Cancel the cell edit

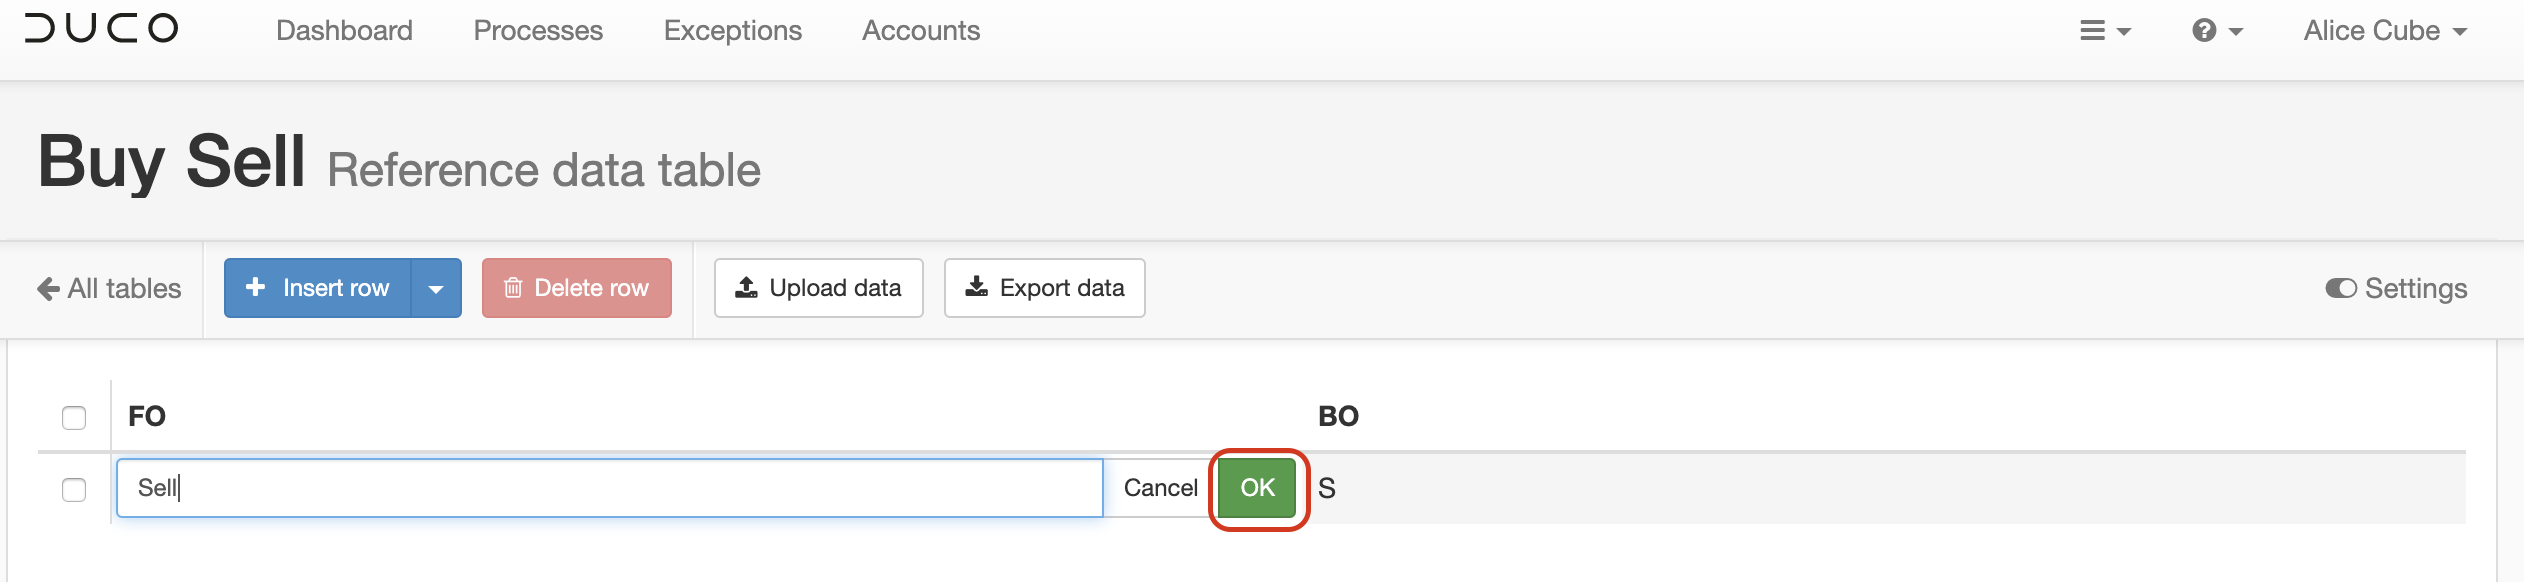[x=1160, y=488]
